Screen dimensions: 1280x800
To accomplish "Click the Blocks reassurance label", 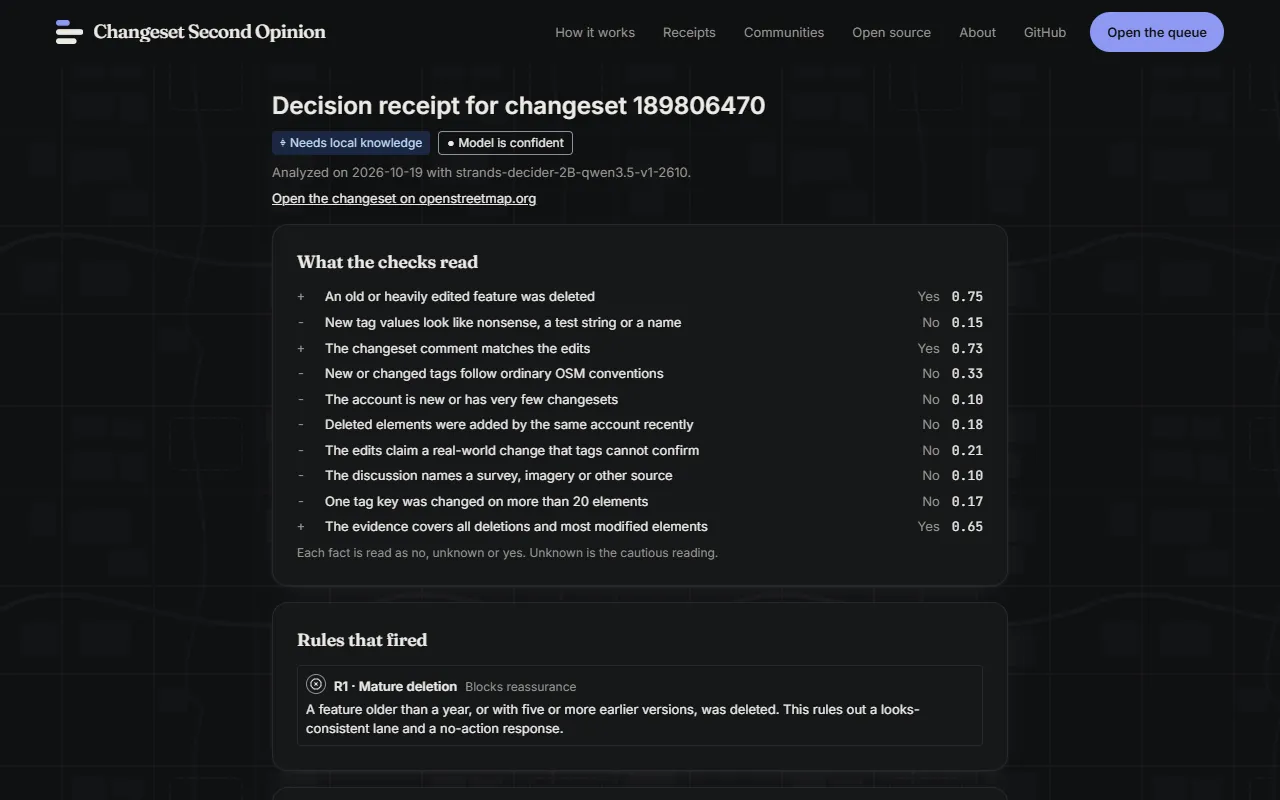I will [521, 687].
